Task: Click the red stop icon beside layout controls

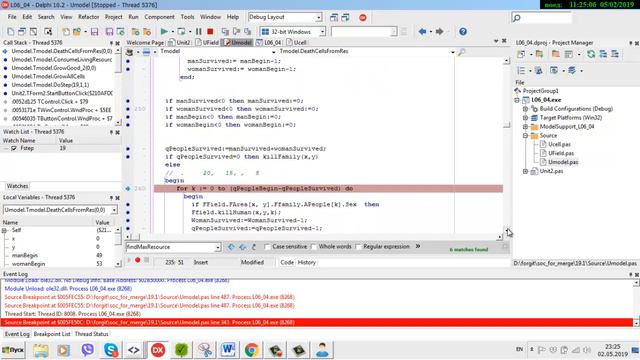Action: pos(362,18)
